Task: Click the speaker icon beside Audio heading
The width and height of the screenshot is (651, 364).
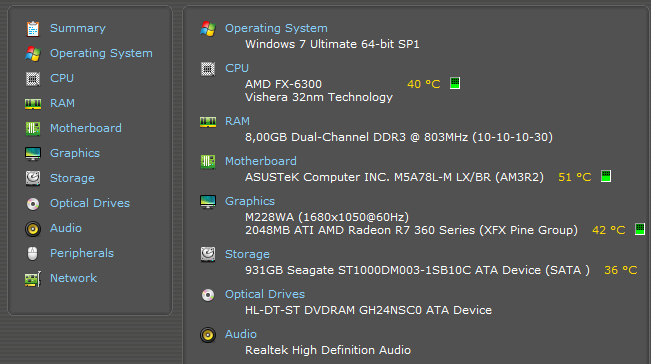Action: click(208, 335)
